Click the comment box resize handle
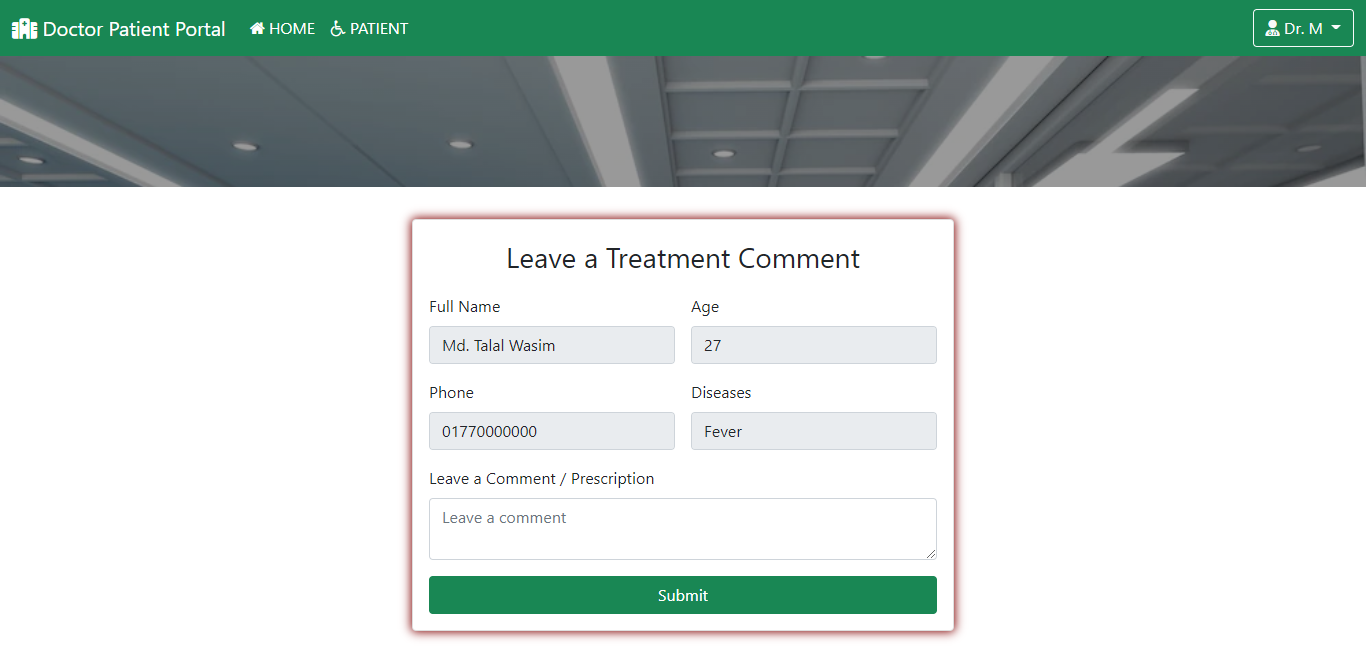The width and height of the screenshot is (1366, 657). 931,553
